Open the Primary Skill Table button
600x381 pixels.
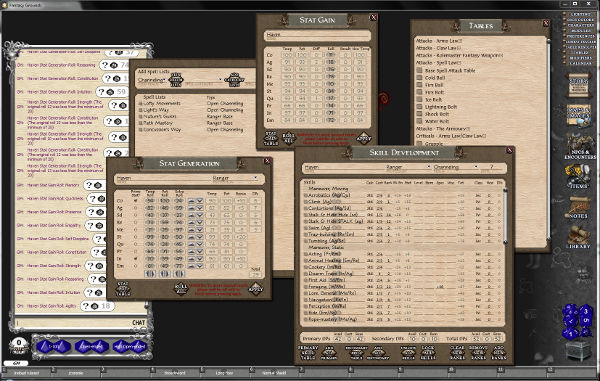pos(308,353)
